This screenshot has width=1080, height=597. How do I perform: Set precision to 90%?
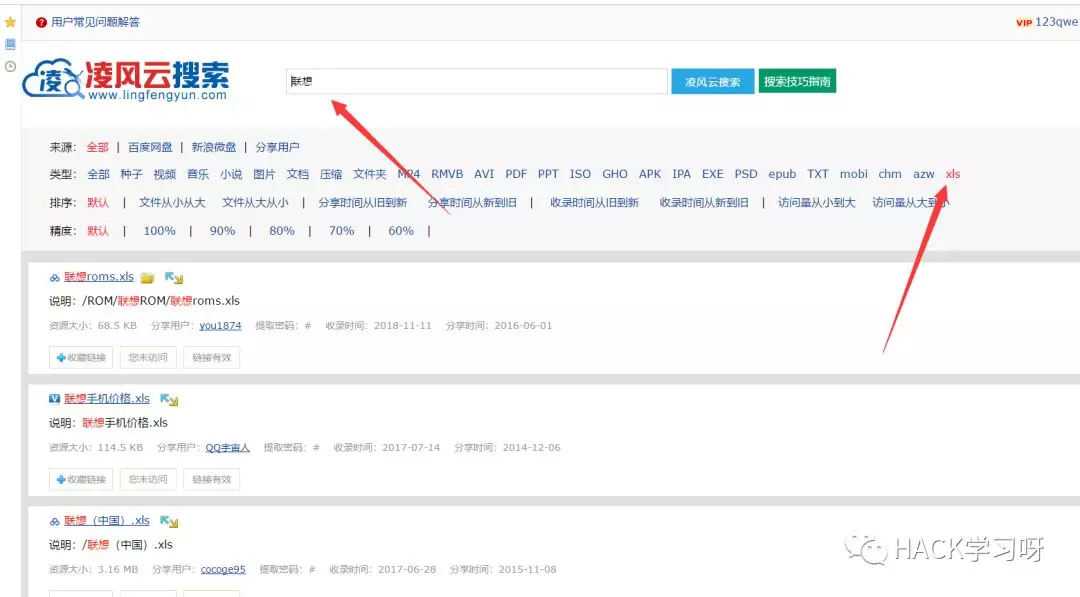pos(222,231)
